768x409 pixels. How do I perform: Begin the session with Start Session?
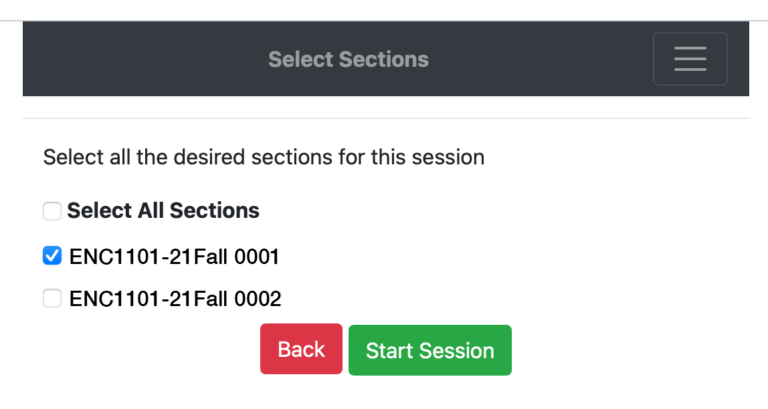click(x=430, y=350)
